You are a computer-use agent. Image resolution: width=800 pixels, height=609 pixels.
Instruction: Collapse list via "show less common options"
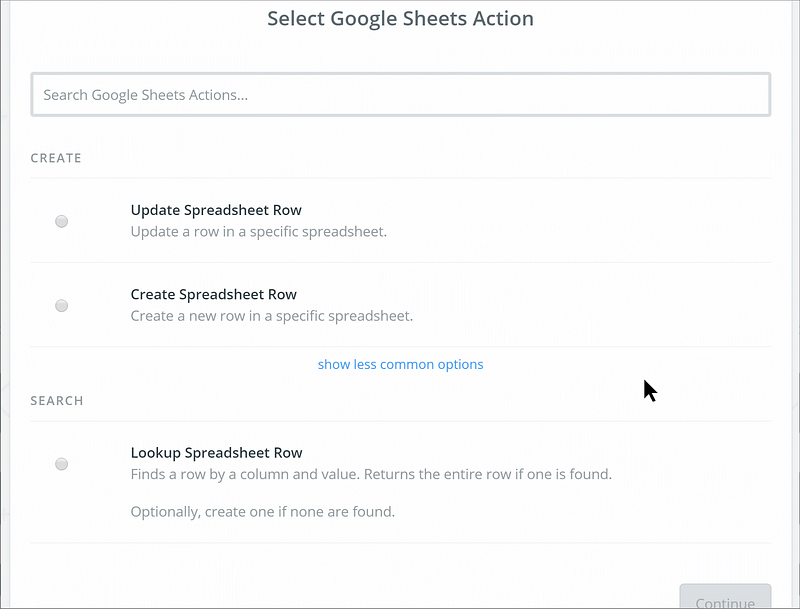pyautogui.click(x=400, y=364)
